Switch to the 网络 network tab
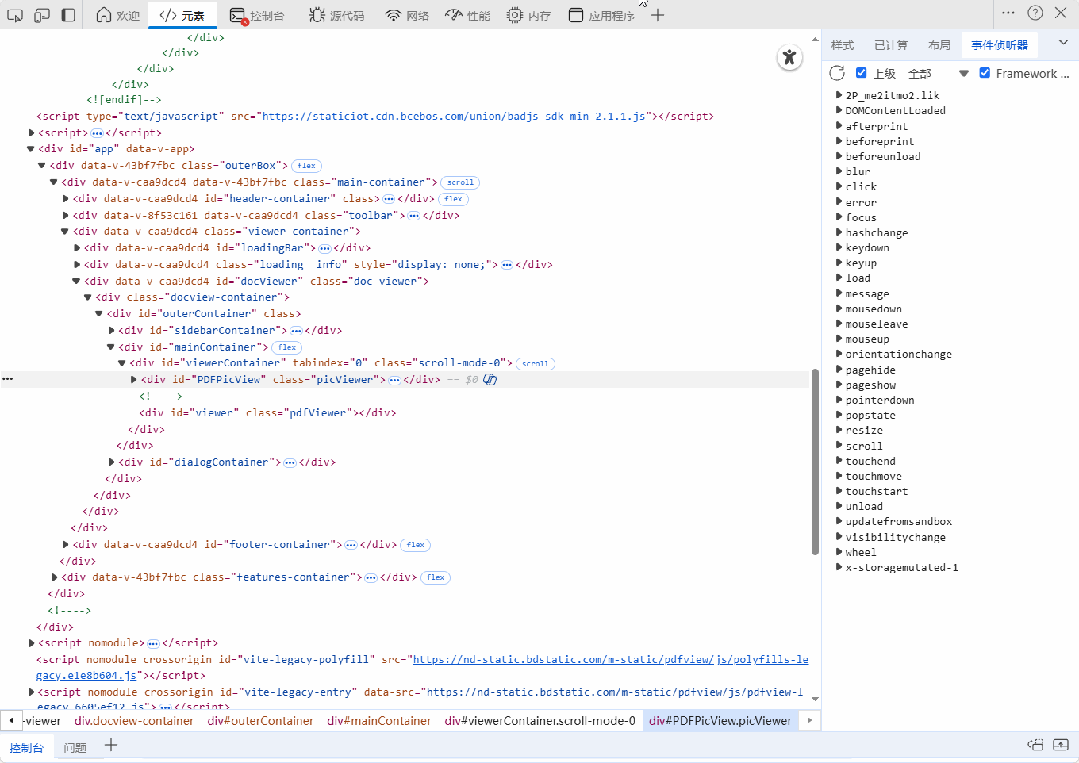 pos(408,16)
